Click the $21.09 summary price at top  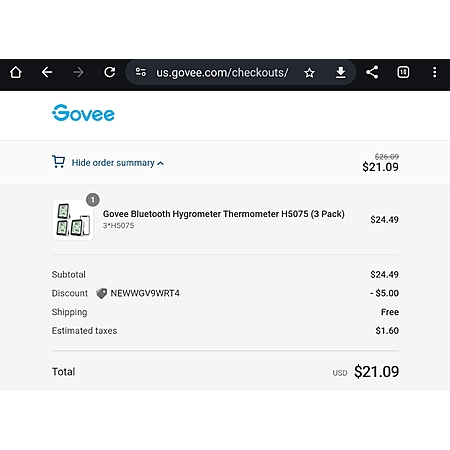[380, 167]
